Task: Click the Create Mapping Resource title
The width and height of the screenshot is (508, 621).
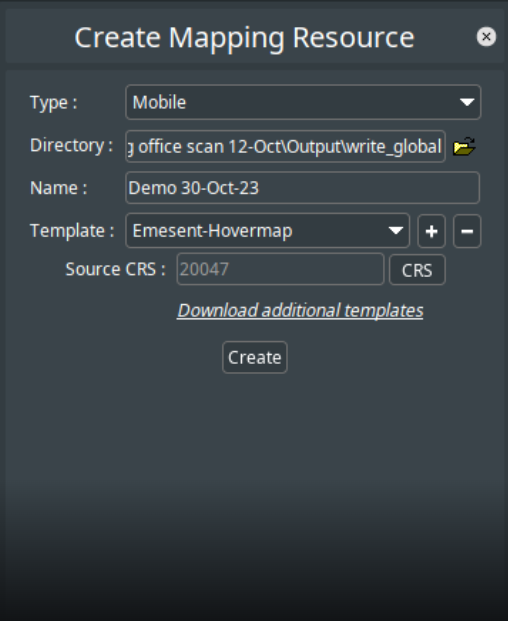Action: pyautogui.click(x=244, y=38)
